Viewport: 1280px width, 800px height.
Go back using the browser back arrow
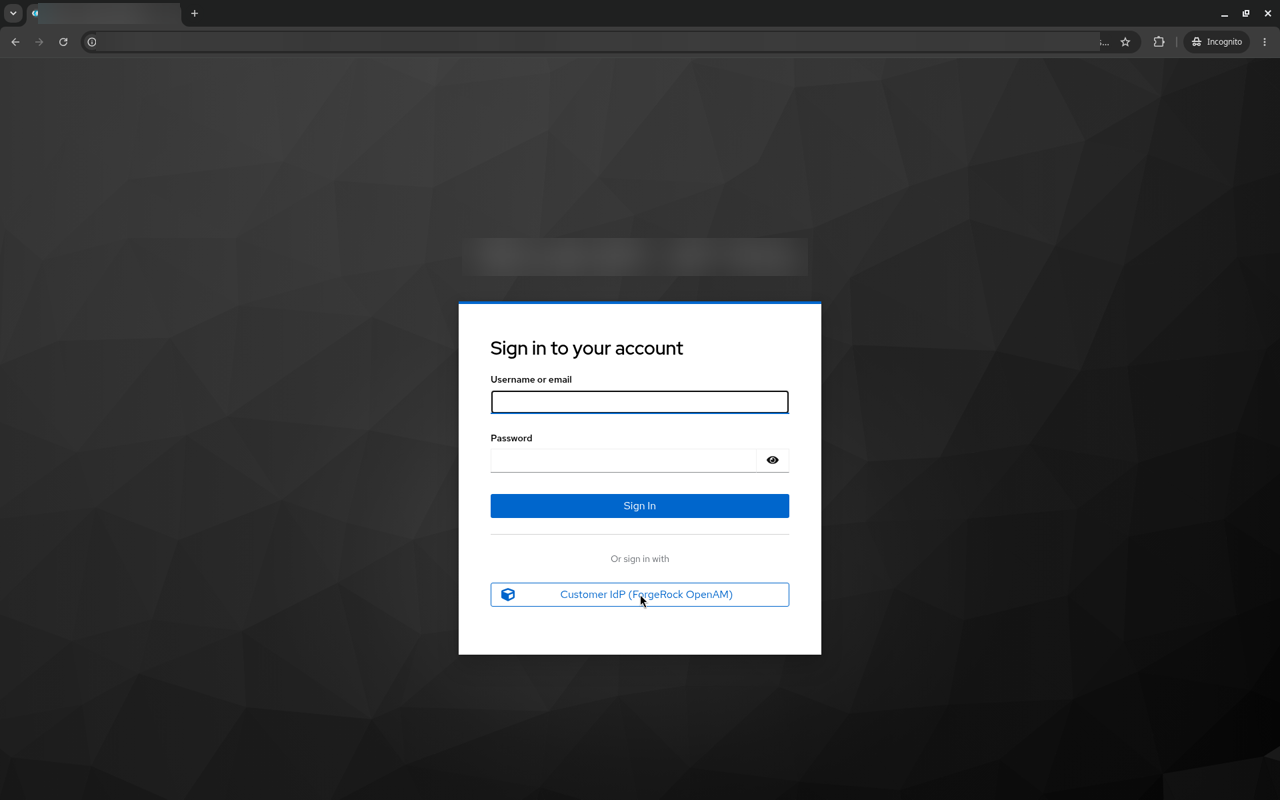15,42
